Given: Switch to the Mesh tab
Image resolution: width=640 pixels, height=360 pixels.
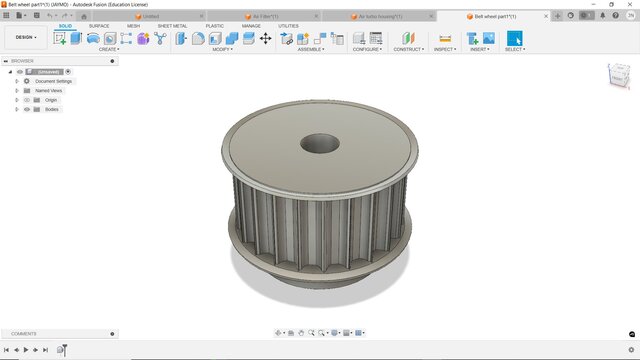Looking at the screenshot, I should (133, 26).
